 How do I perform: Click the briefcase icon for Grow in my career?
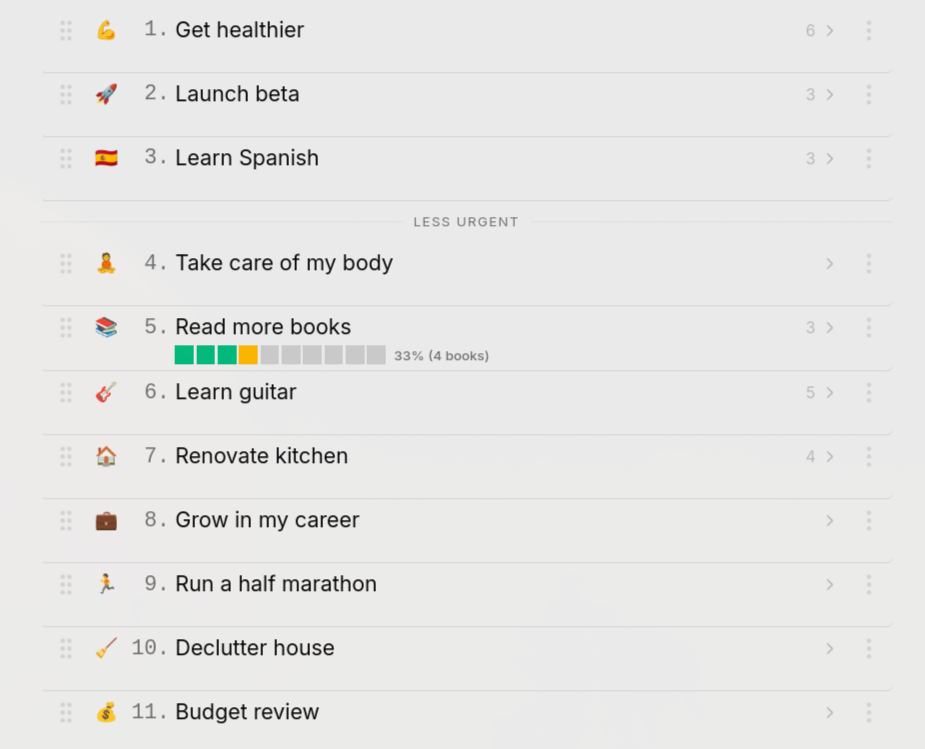(106, 520)
